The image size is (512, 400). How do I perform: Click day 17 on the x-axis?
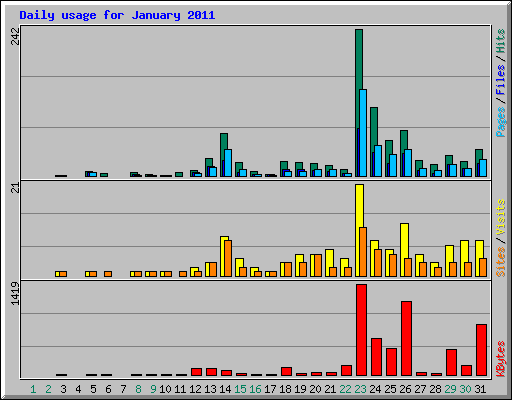(x=270, y=389)
